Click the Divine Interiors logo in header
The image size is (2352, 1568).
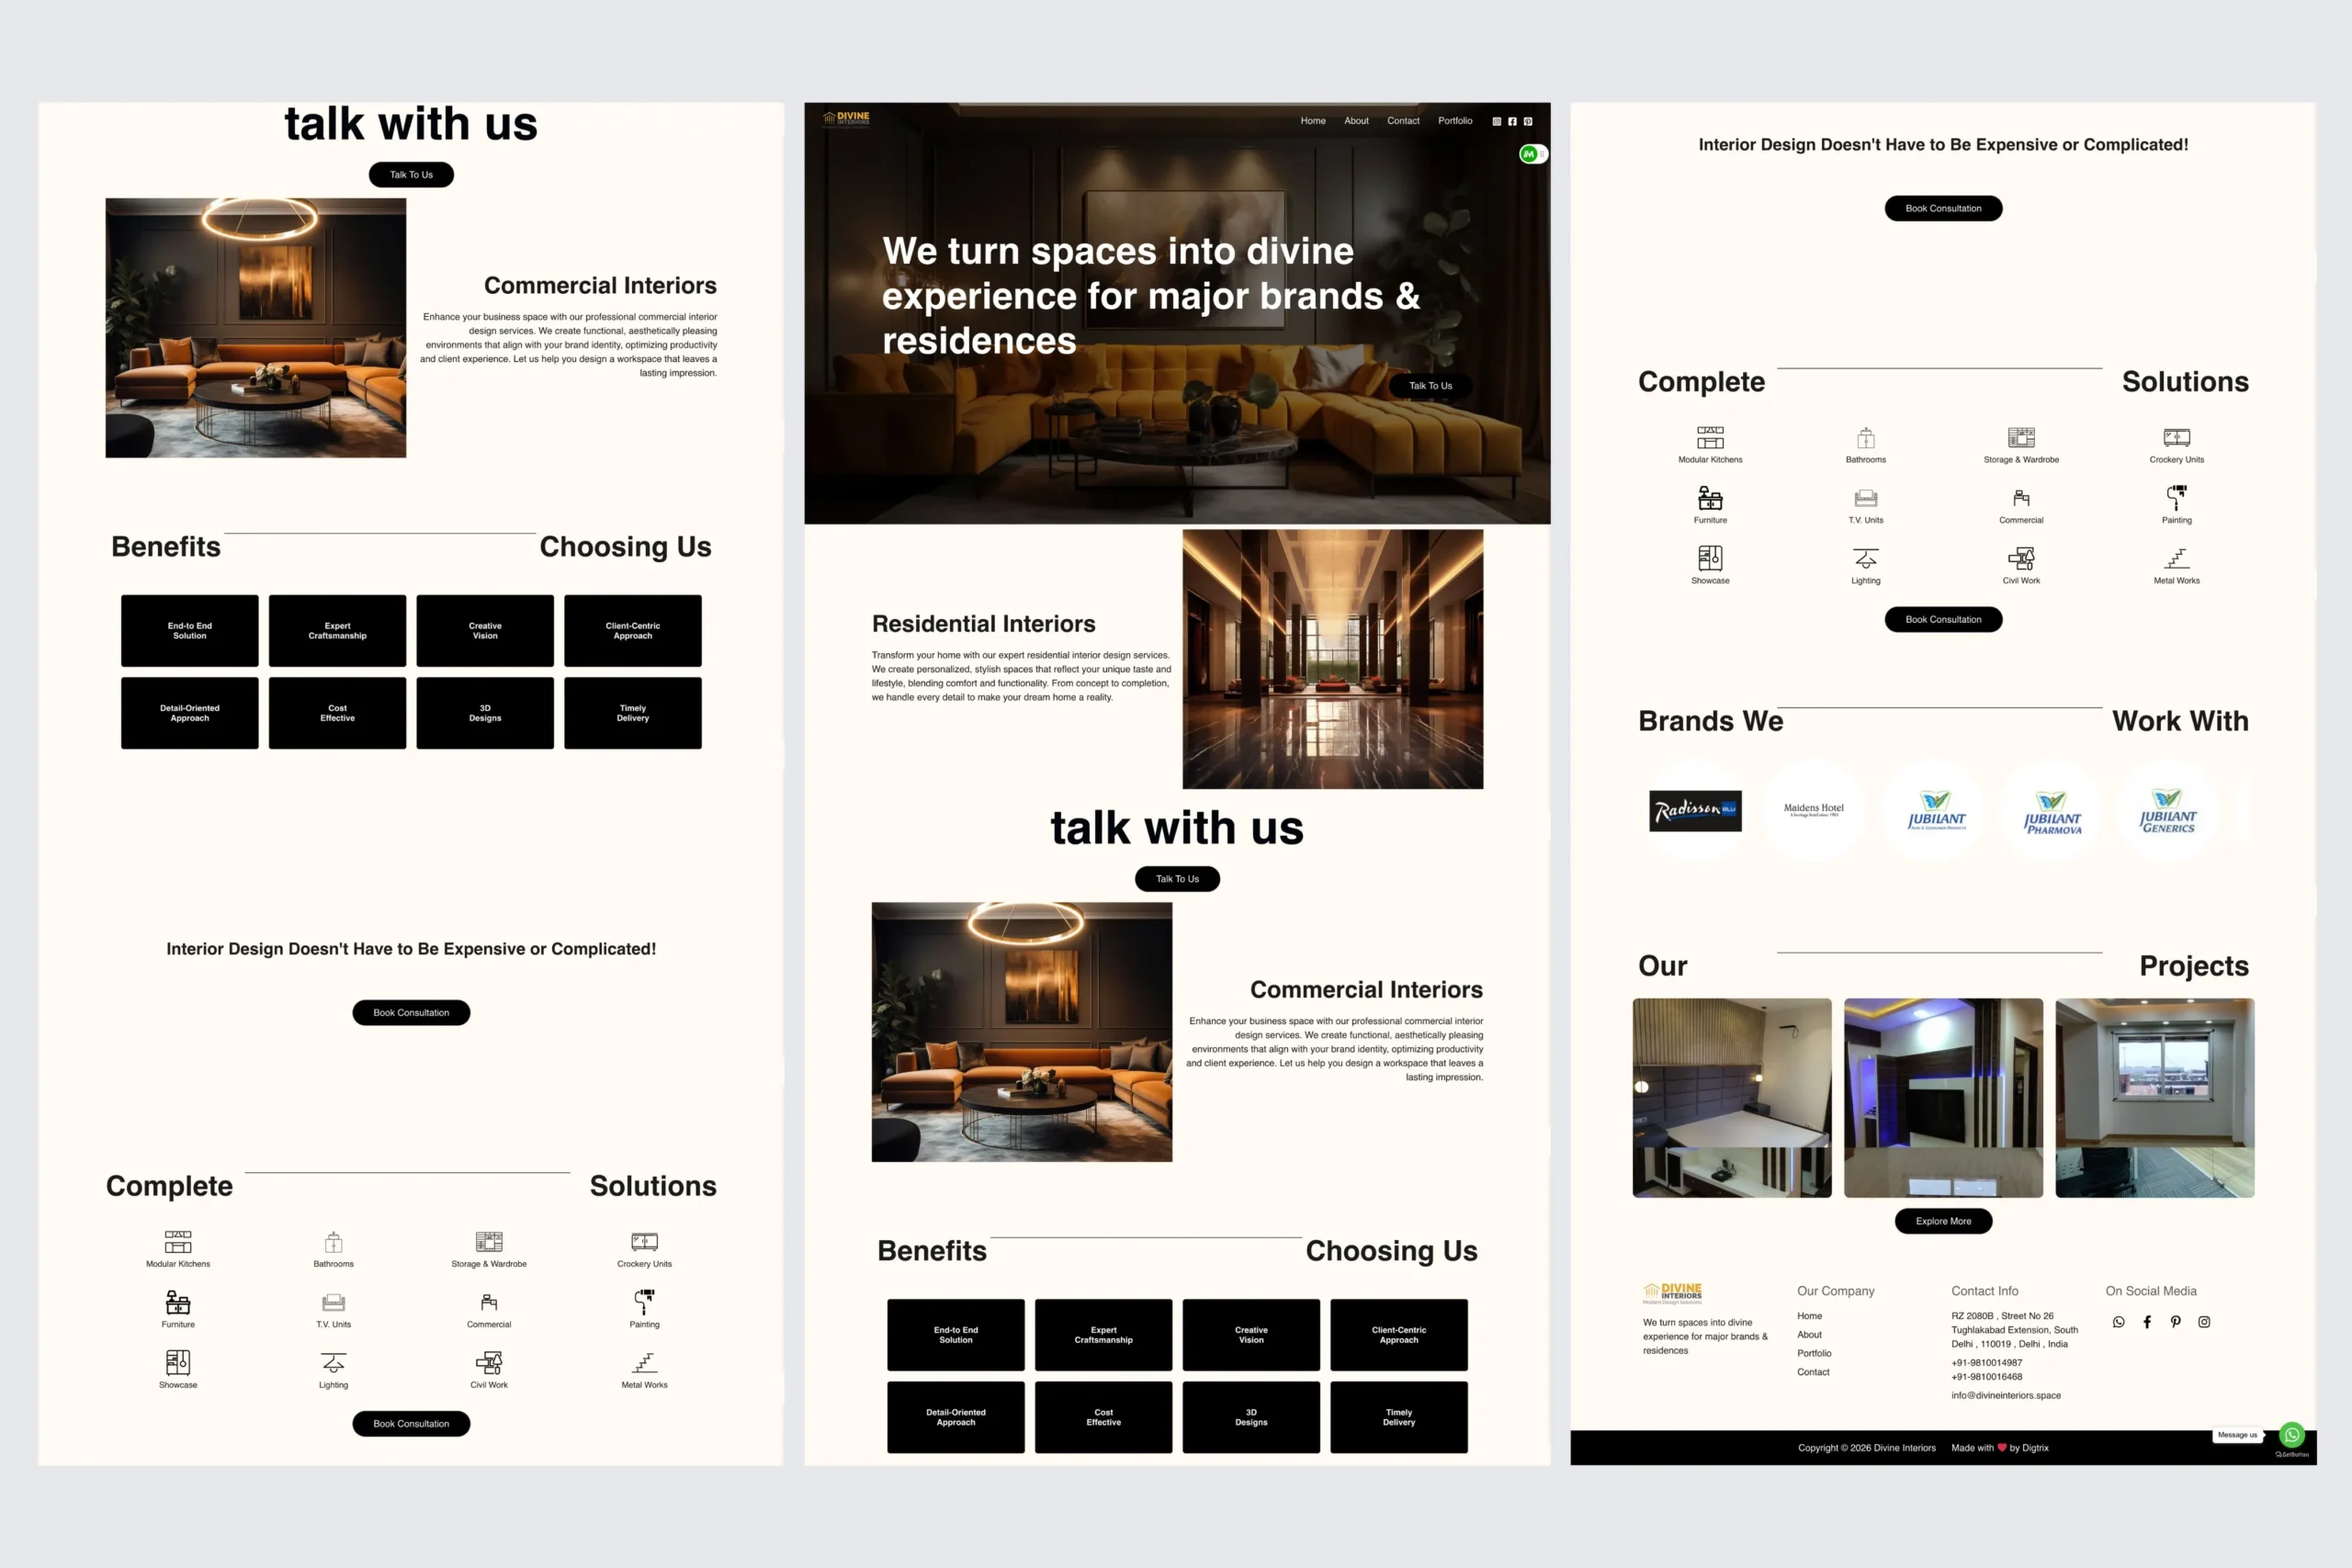click(846, 118)
